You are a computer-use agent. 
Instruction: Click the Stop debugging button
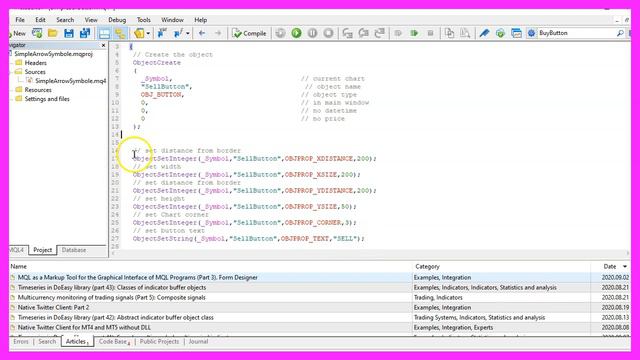tap(328, 33)
